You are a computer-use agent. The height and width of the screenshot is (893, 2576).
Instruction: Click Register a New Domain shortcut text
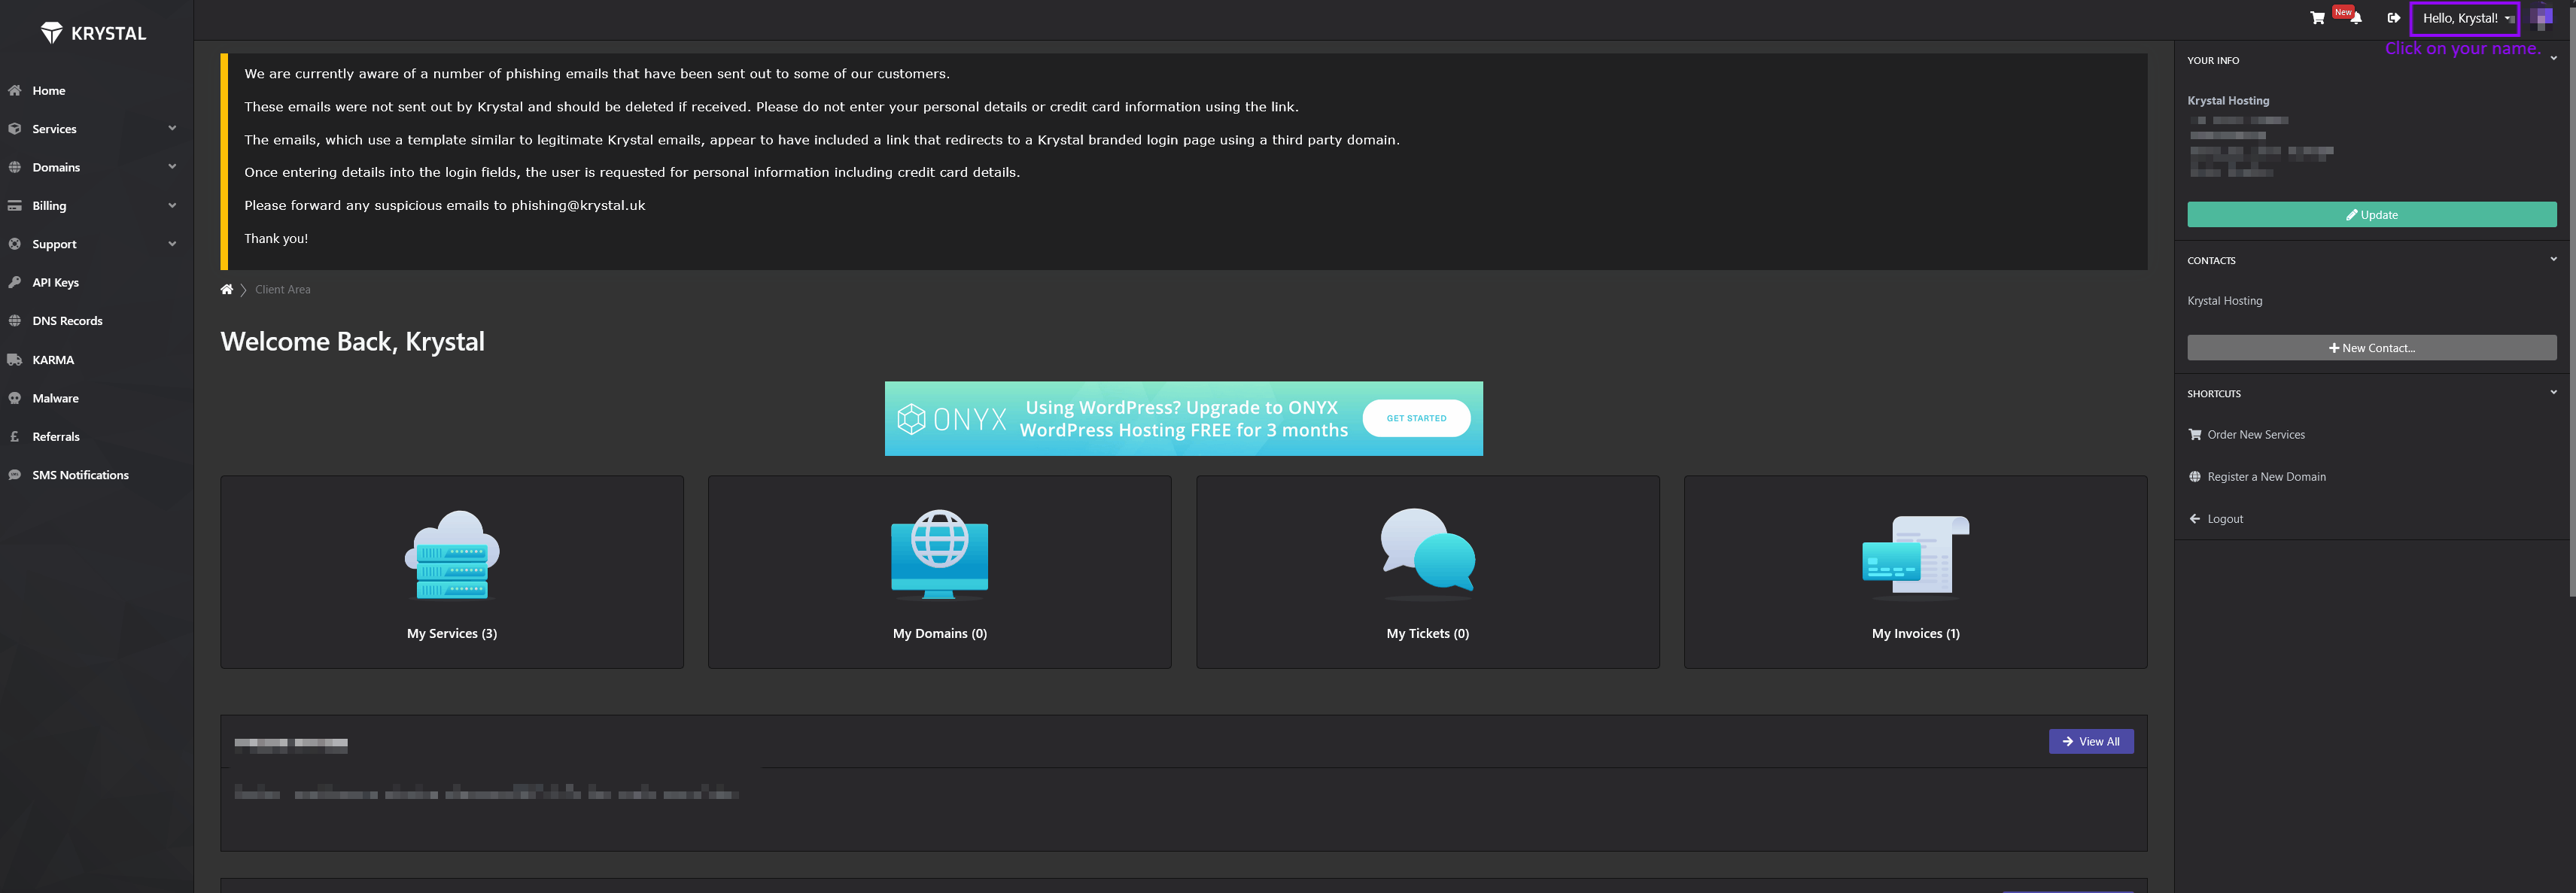tap(2266, 477)
